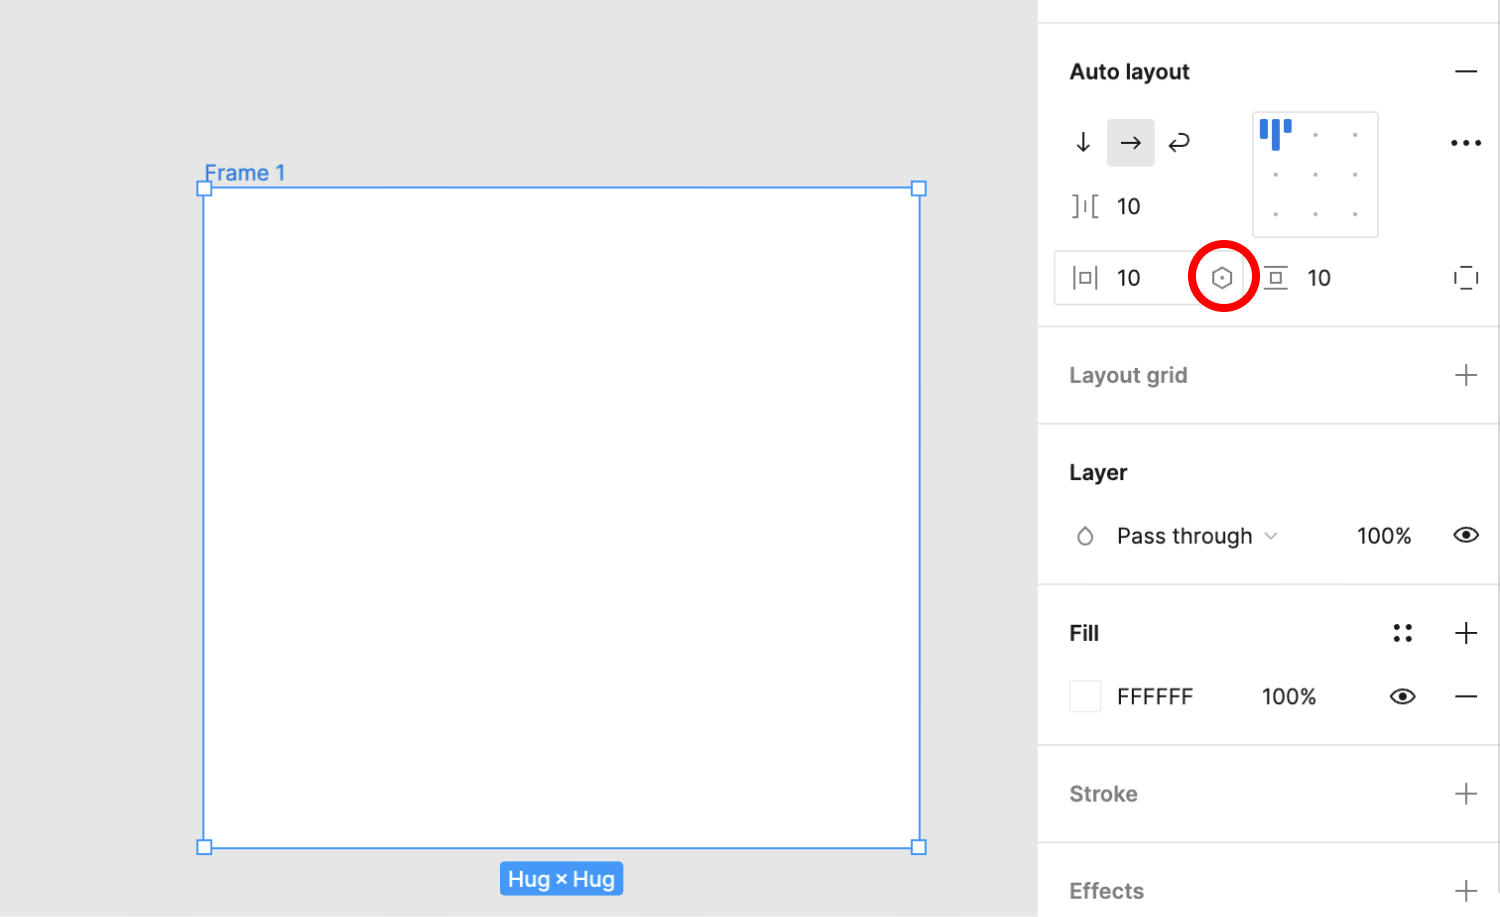
Task: Select the horizontal padding icon
Action: pos(1084,277)
